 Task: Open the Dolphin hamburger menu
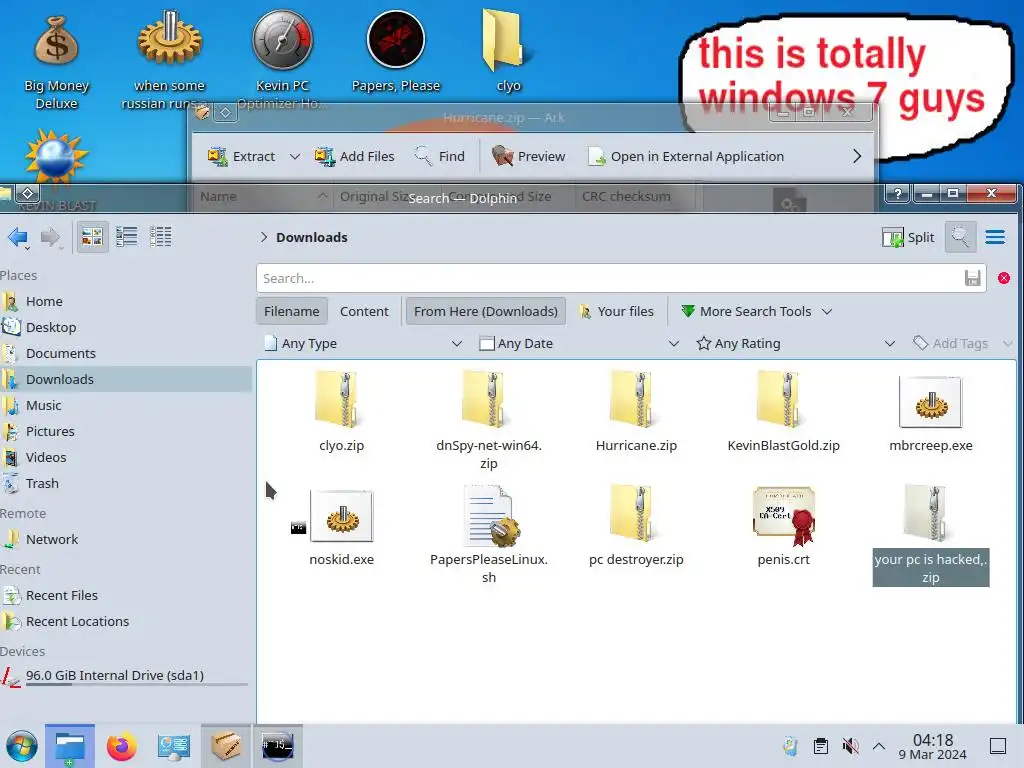pyautogui.click(x=995, y=238)
